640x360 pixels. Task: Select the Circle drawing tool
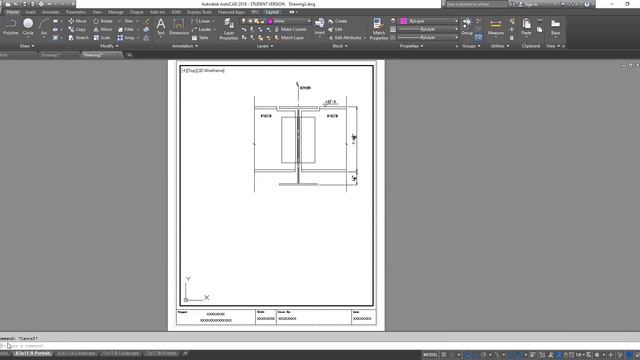click(x=28, y=27)
